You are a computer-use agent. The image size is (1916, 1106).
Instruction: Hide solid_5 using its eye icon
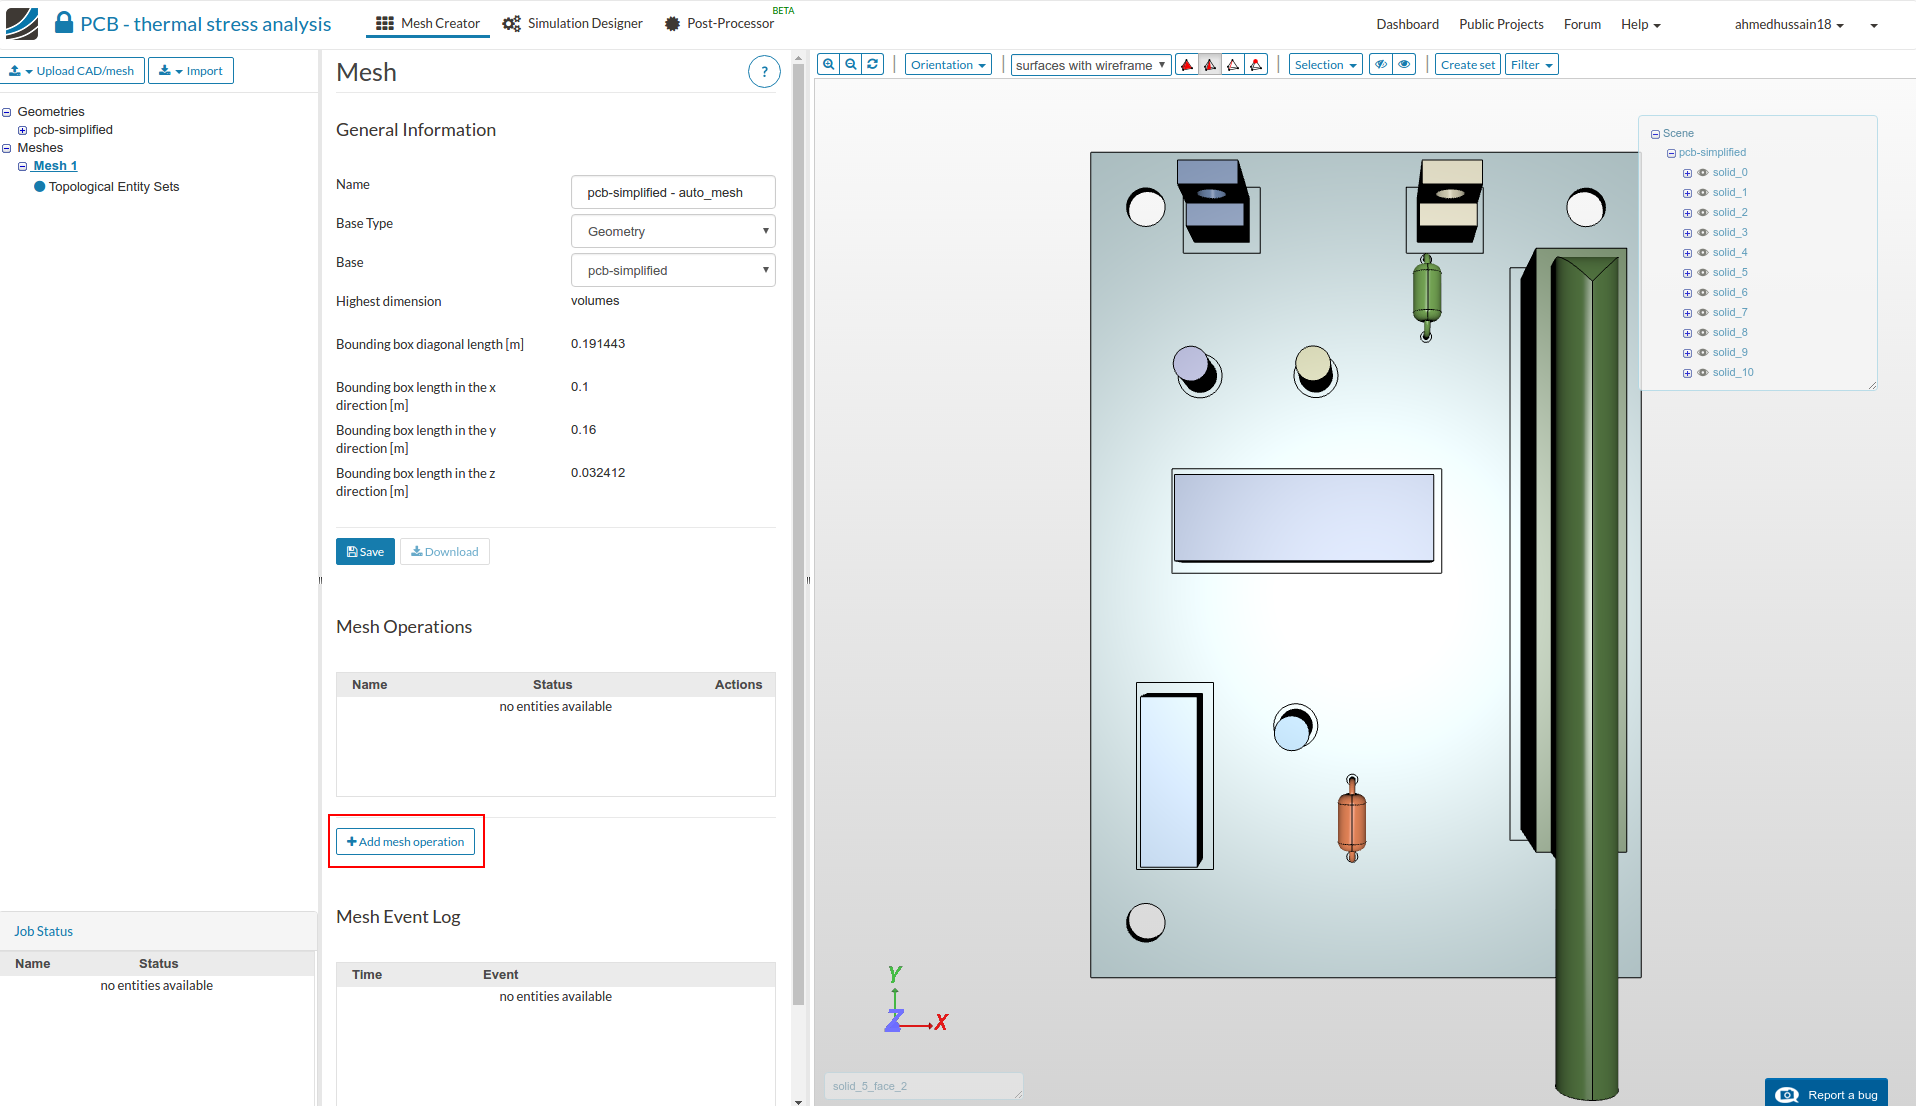tap(1702, 273)
